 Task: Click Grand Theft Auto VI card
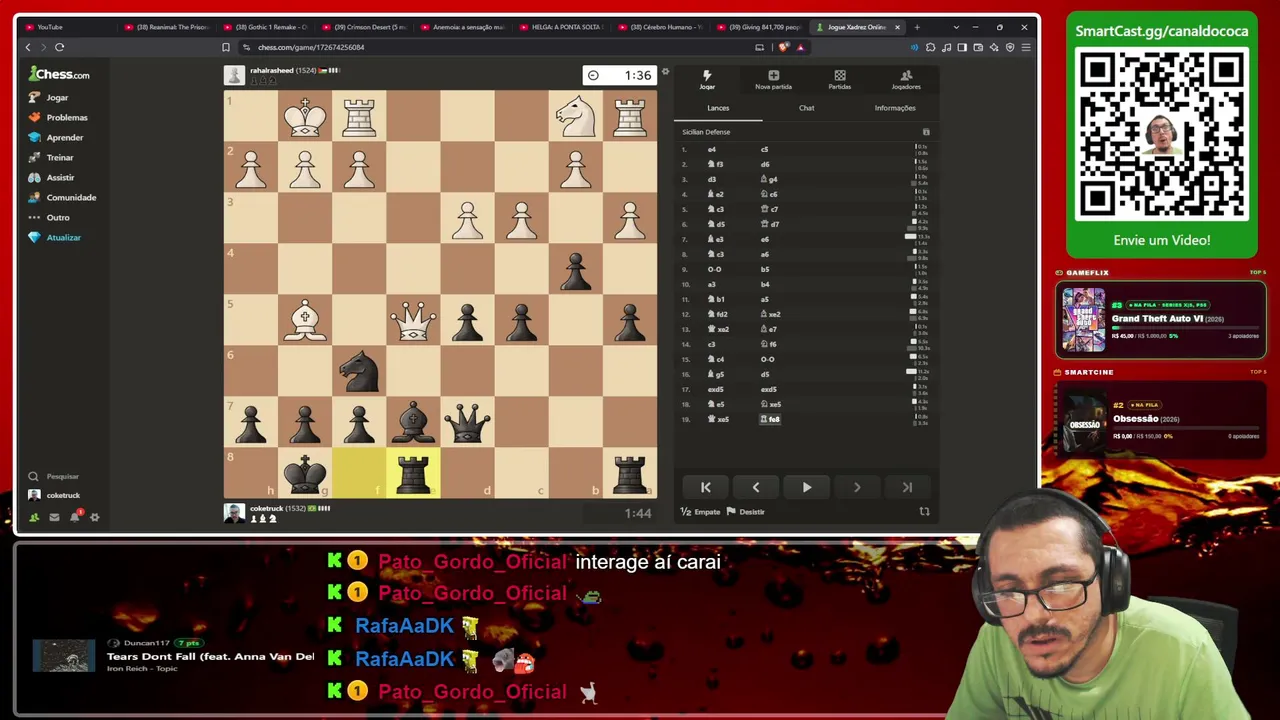[1161, 319]
